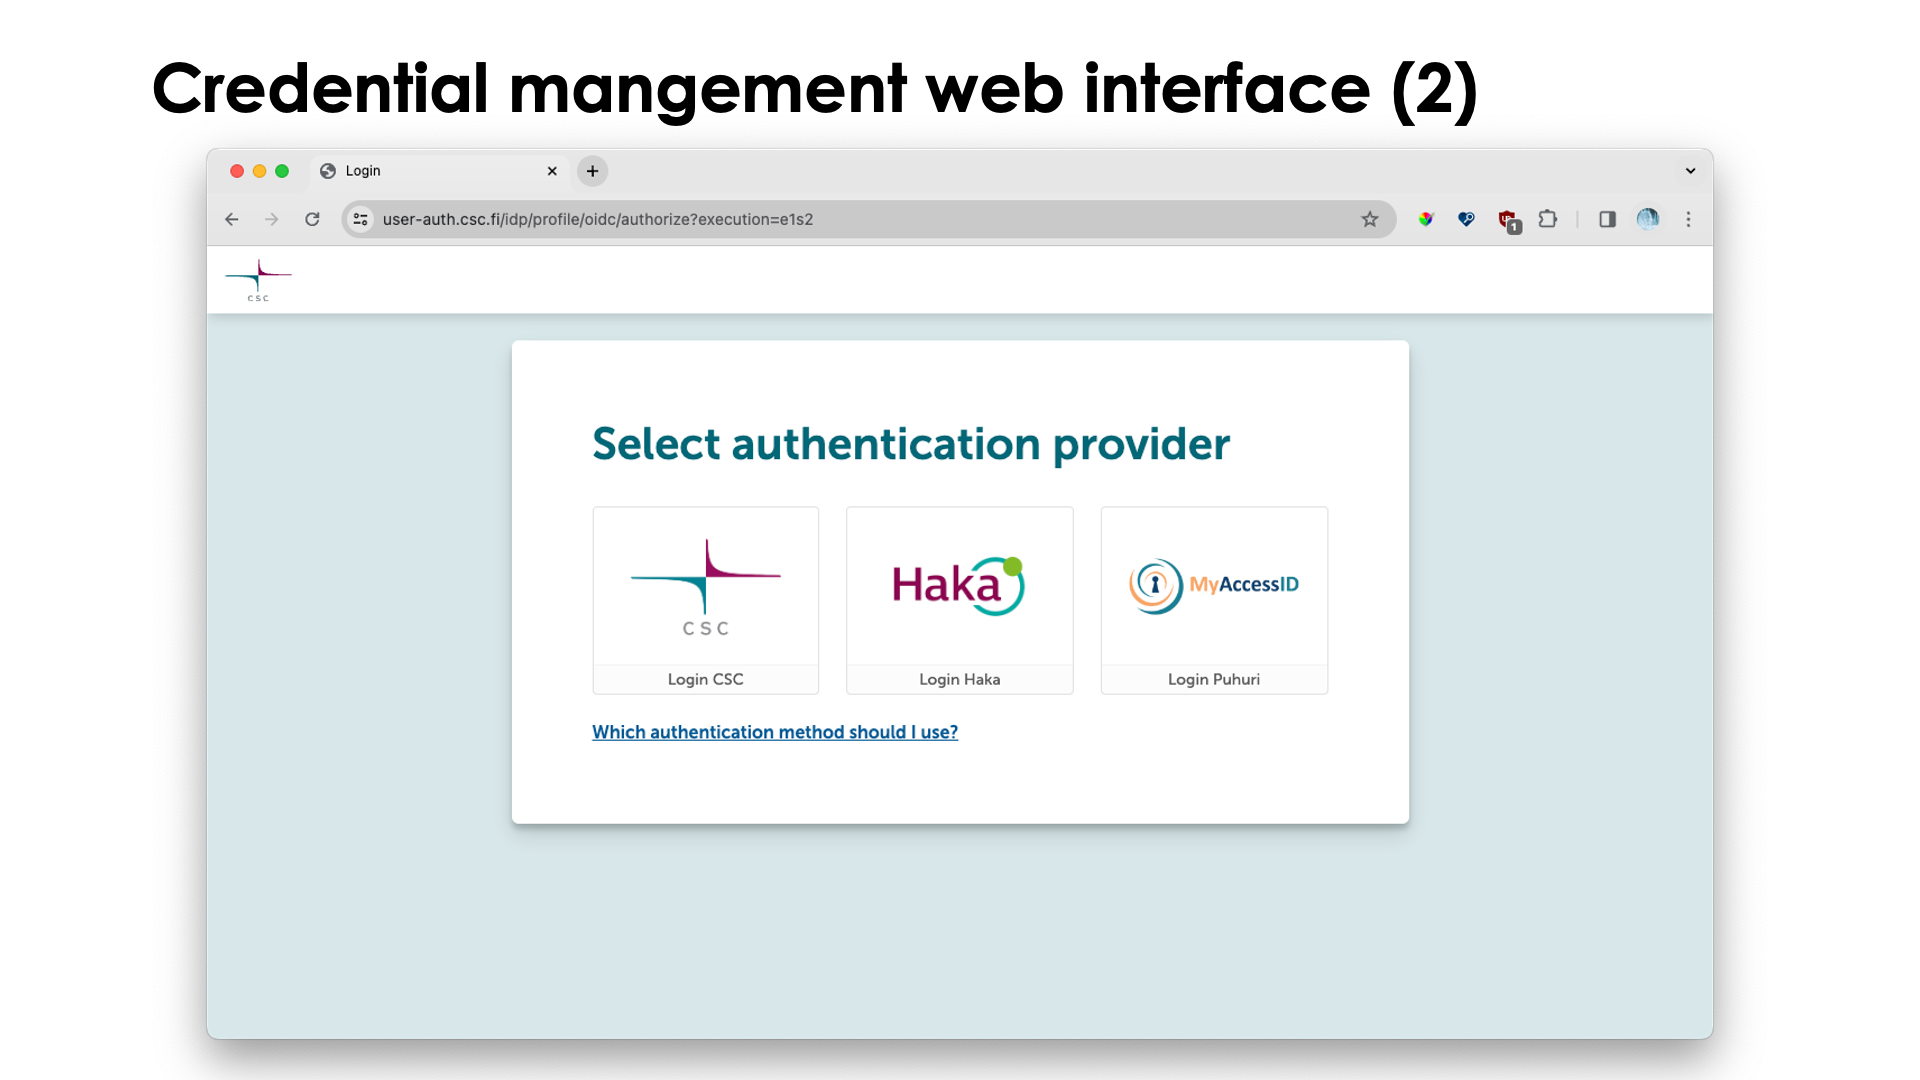Viewport: 1920px width, 1080px height.
Task: Open the red shield extension with badge
Action: pos(1509,221)
